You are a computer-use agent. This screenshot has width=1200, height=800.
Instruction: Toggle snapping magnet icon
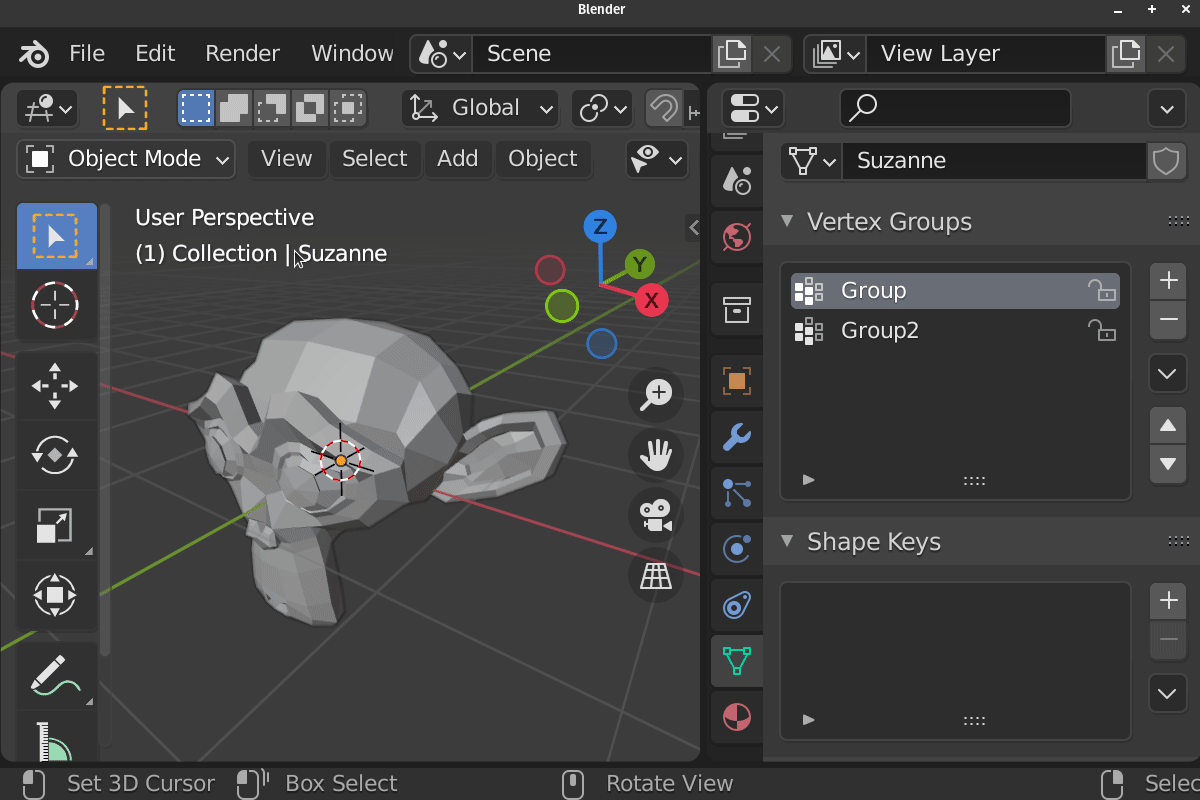click(x=663, y=108)
